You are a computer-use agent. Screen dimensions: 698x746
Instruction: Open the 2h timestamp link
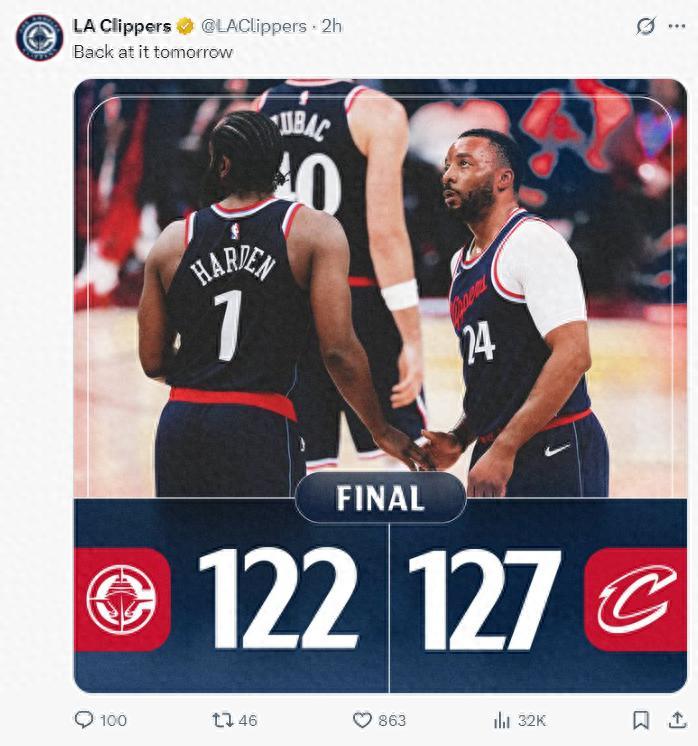pyautogui.click(x=332, y=26)
